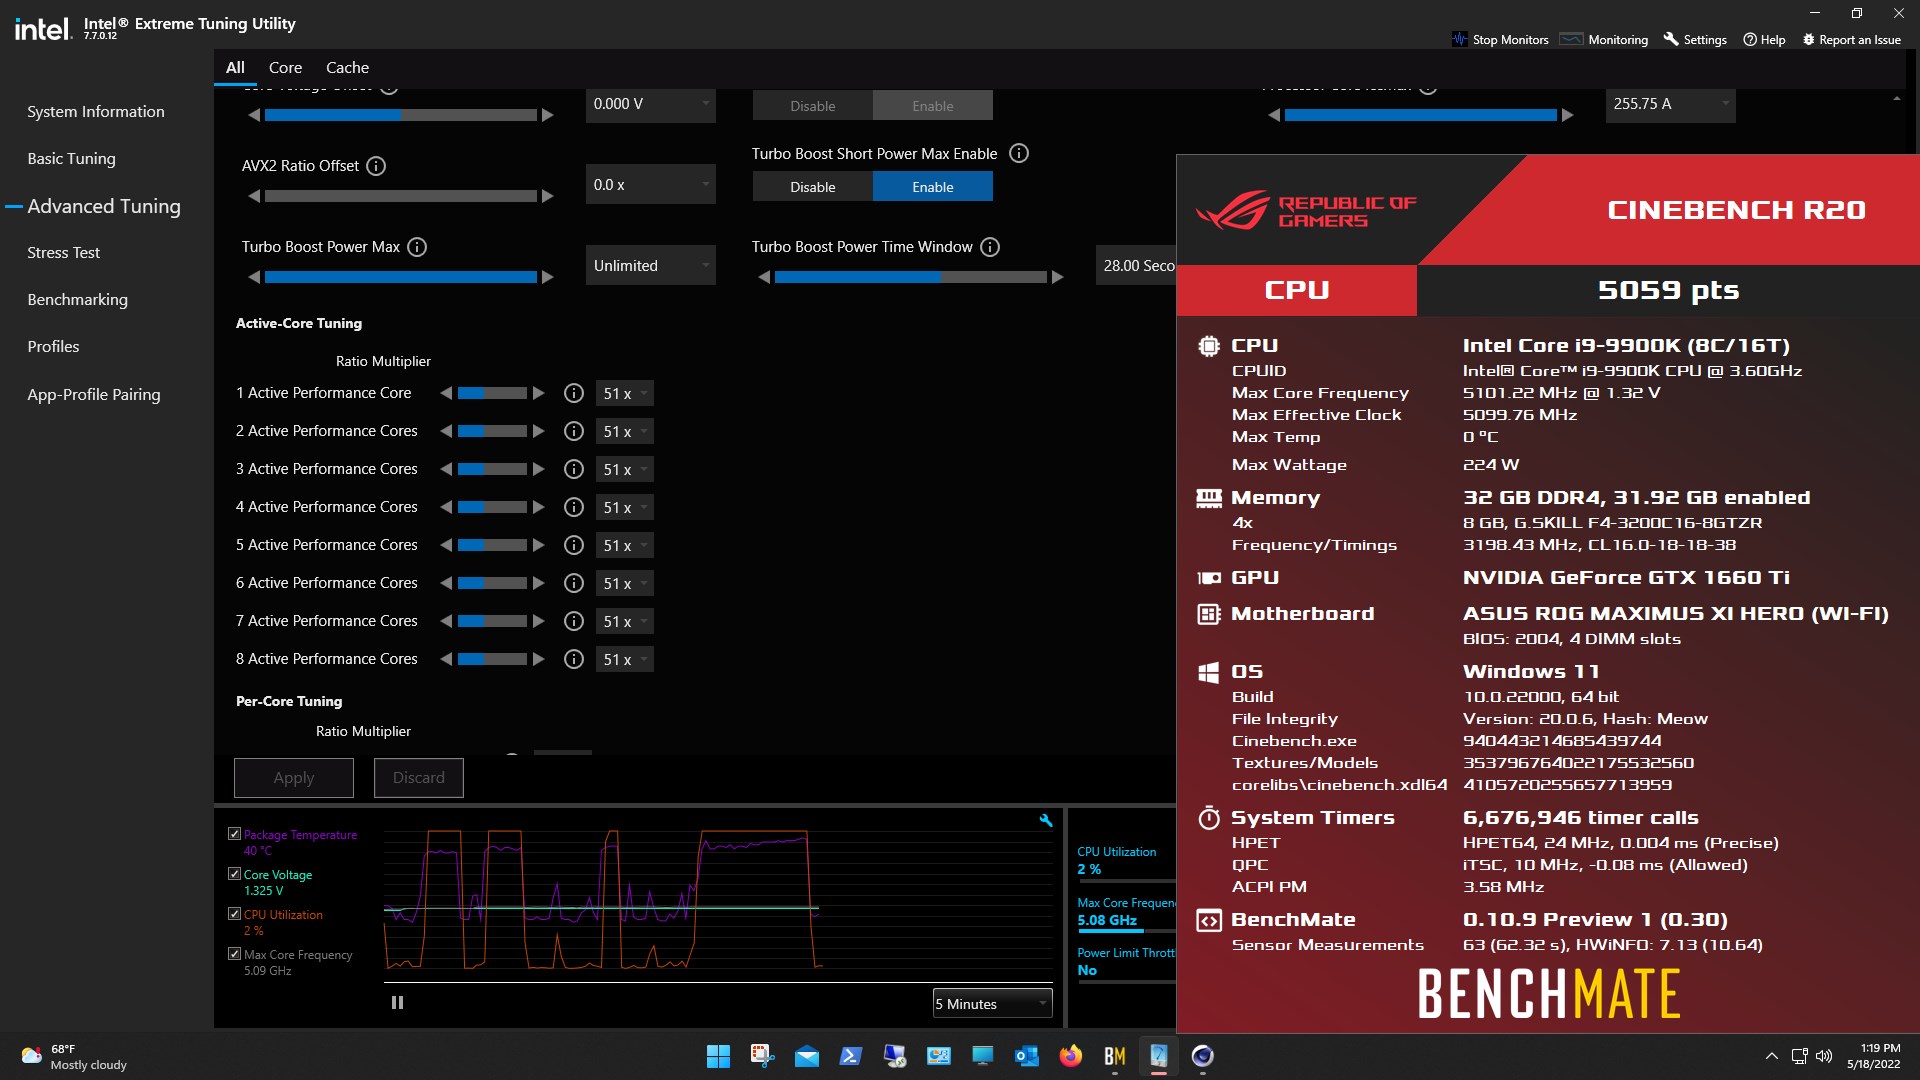Click info icon for 3 Active Performance Cores
Viewport: 1920px width, 1080px height.
click(574, 469)
